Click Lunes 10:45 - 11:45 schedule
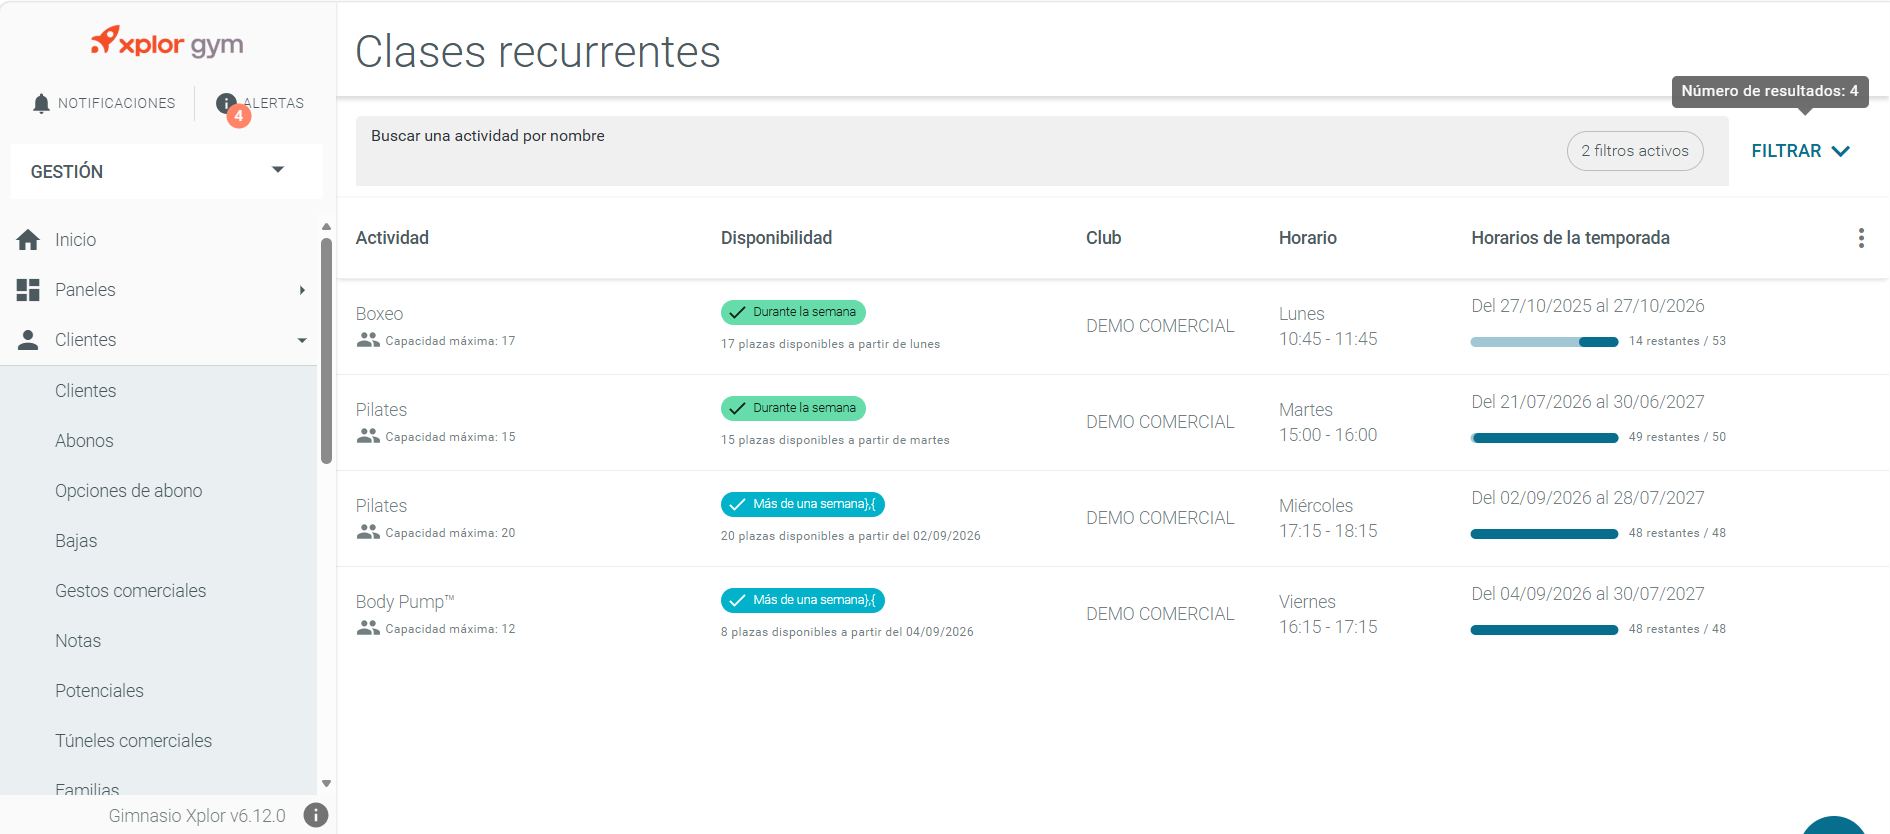Screen dimensions: 1890x834 coord(1328,326)
